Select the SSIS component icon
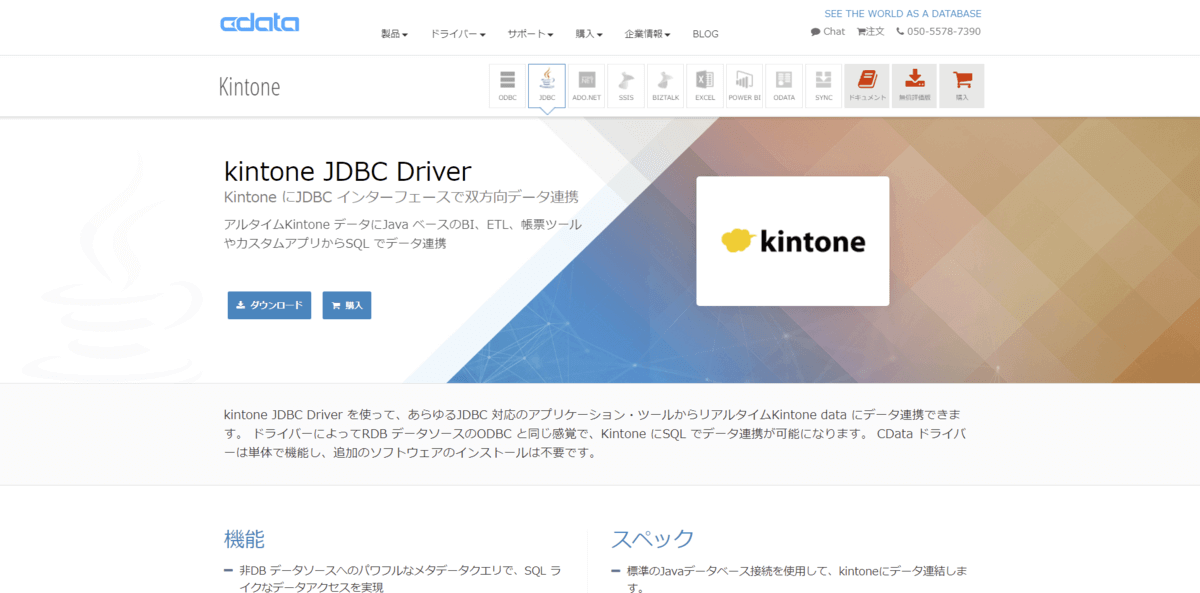This screenshot has width=1200, height=593. pyautogui.click(x=626, y=86)
